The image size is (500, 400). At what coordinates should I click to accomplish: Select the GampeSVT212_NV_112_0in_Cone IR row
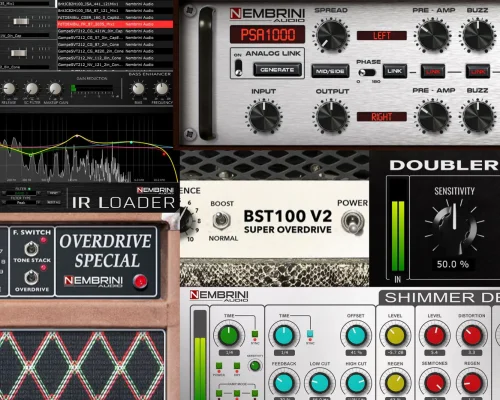pos(115,58)
